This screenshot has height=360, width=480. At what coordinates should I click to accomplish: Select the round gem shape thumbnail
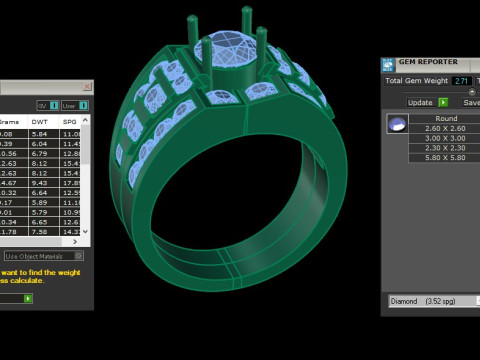[397, 124]
